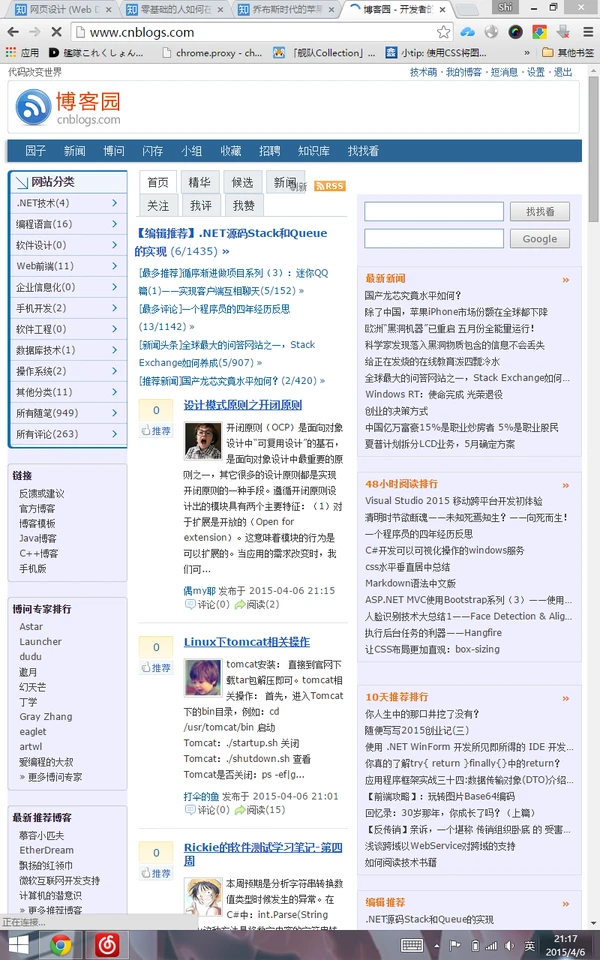The height and width of the screenshot is (960, 600).
Task: Select the 精华 tab
Action: [x=200, y=182]
